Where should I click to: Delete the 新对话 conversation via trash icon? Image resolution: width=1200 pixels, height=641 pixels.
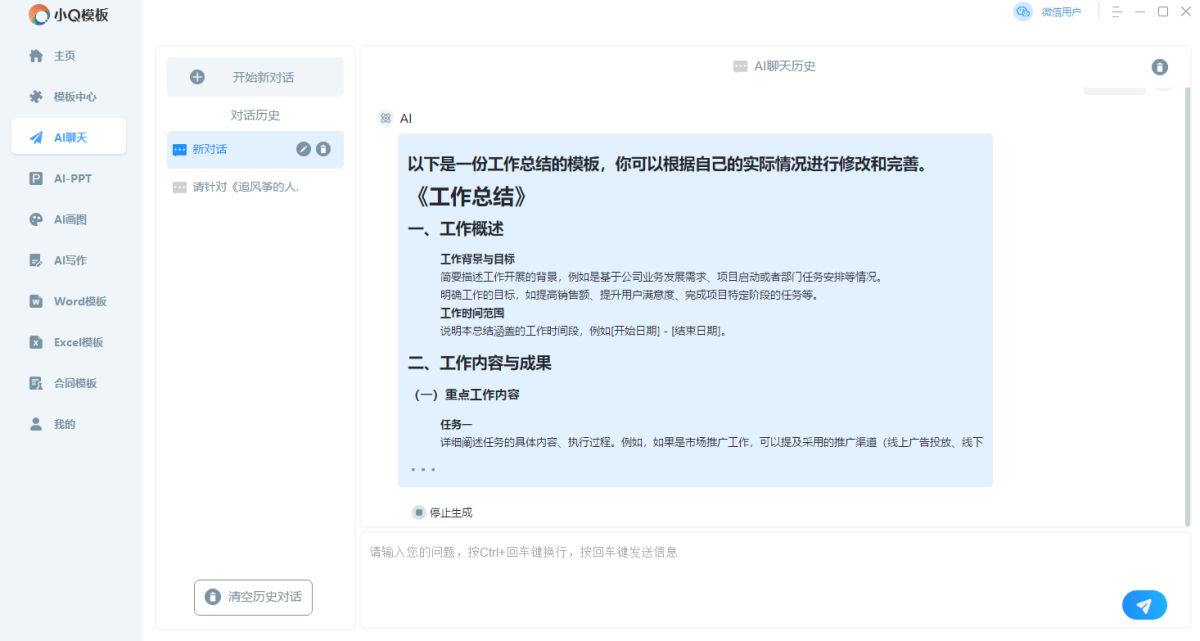pyautogui.click(x=323, y=149)
